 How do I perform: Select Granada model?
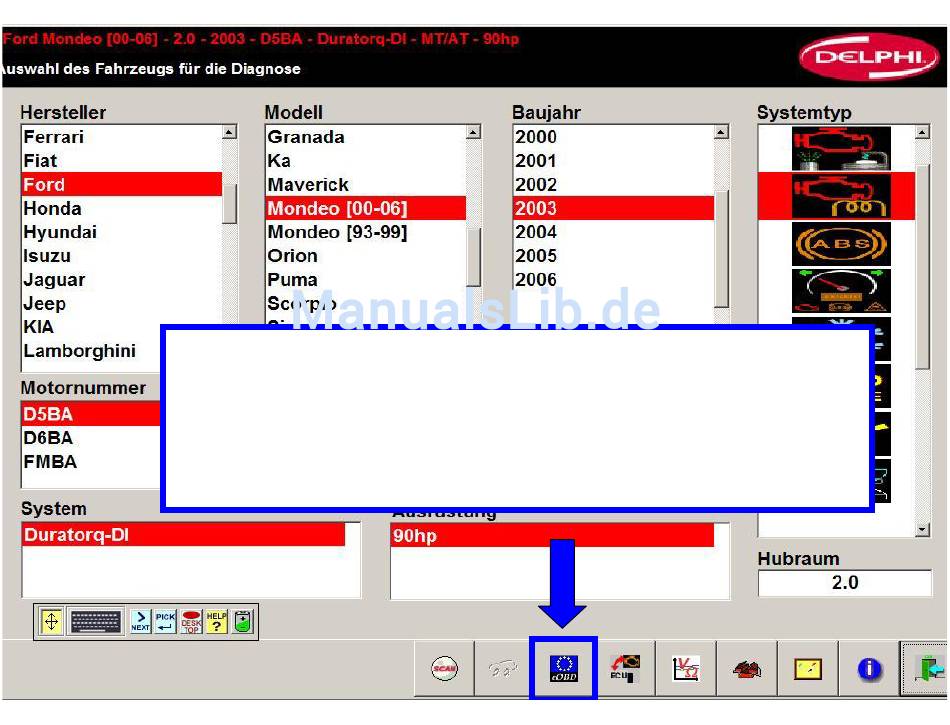[366, 137]
